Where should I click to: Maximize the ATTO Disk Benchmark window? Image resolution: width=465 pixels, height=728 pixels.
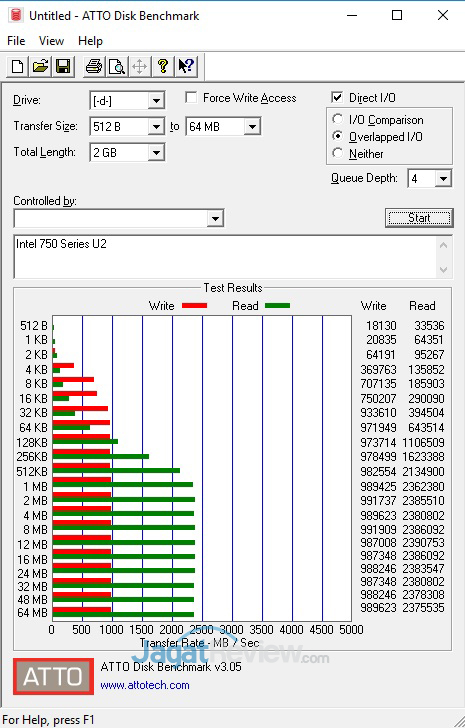[397, 15]
